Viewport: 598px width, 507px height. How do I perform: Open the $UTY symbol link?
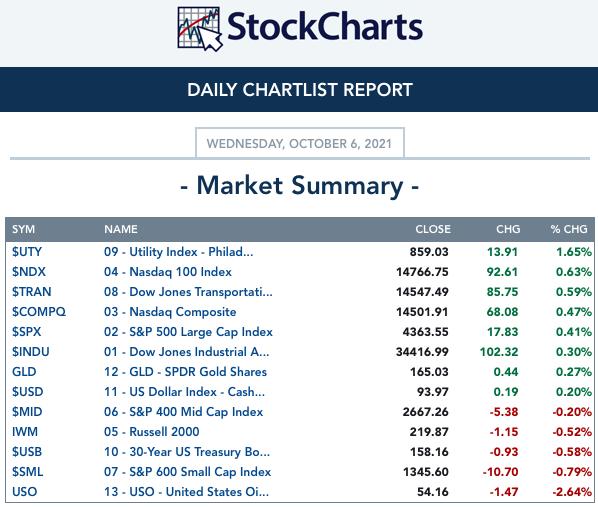pos(27,252)
